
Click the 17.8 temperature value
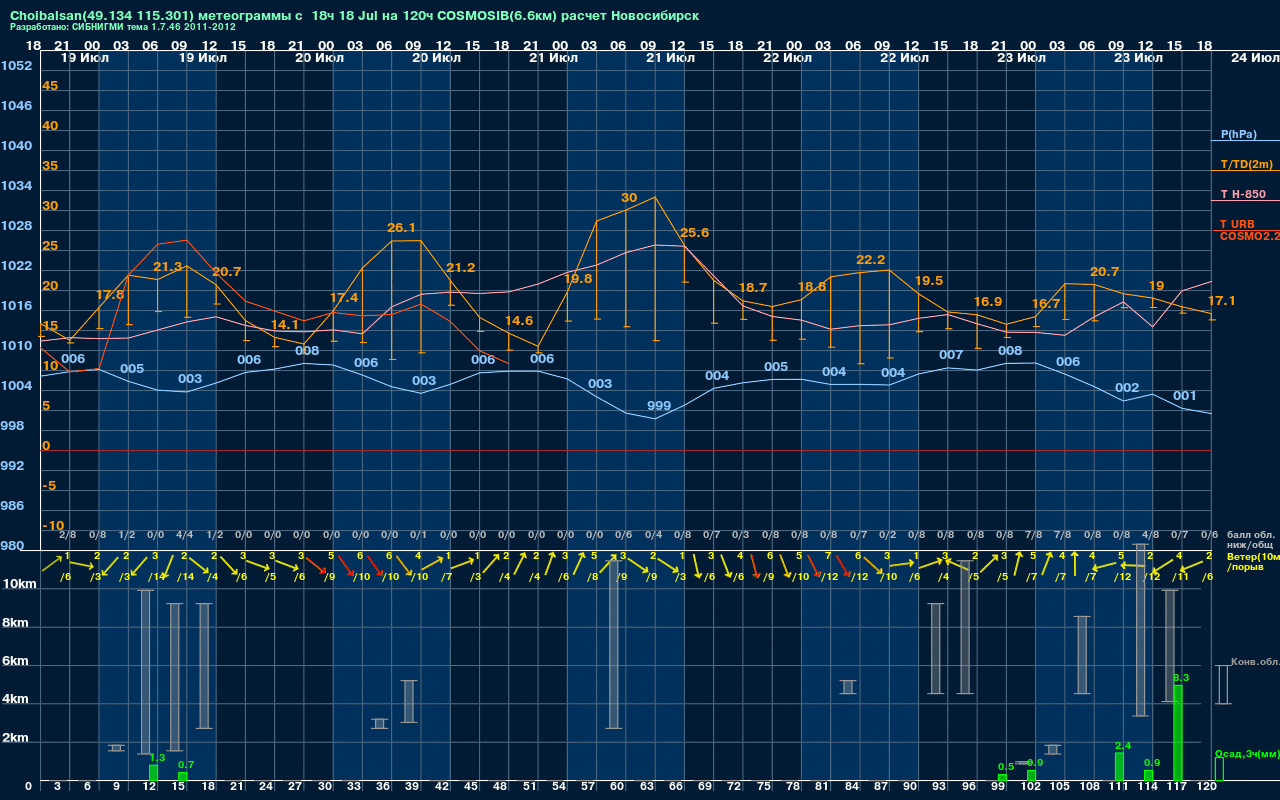[110, 295]
